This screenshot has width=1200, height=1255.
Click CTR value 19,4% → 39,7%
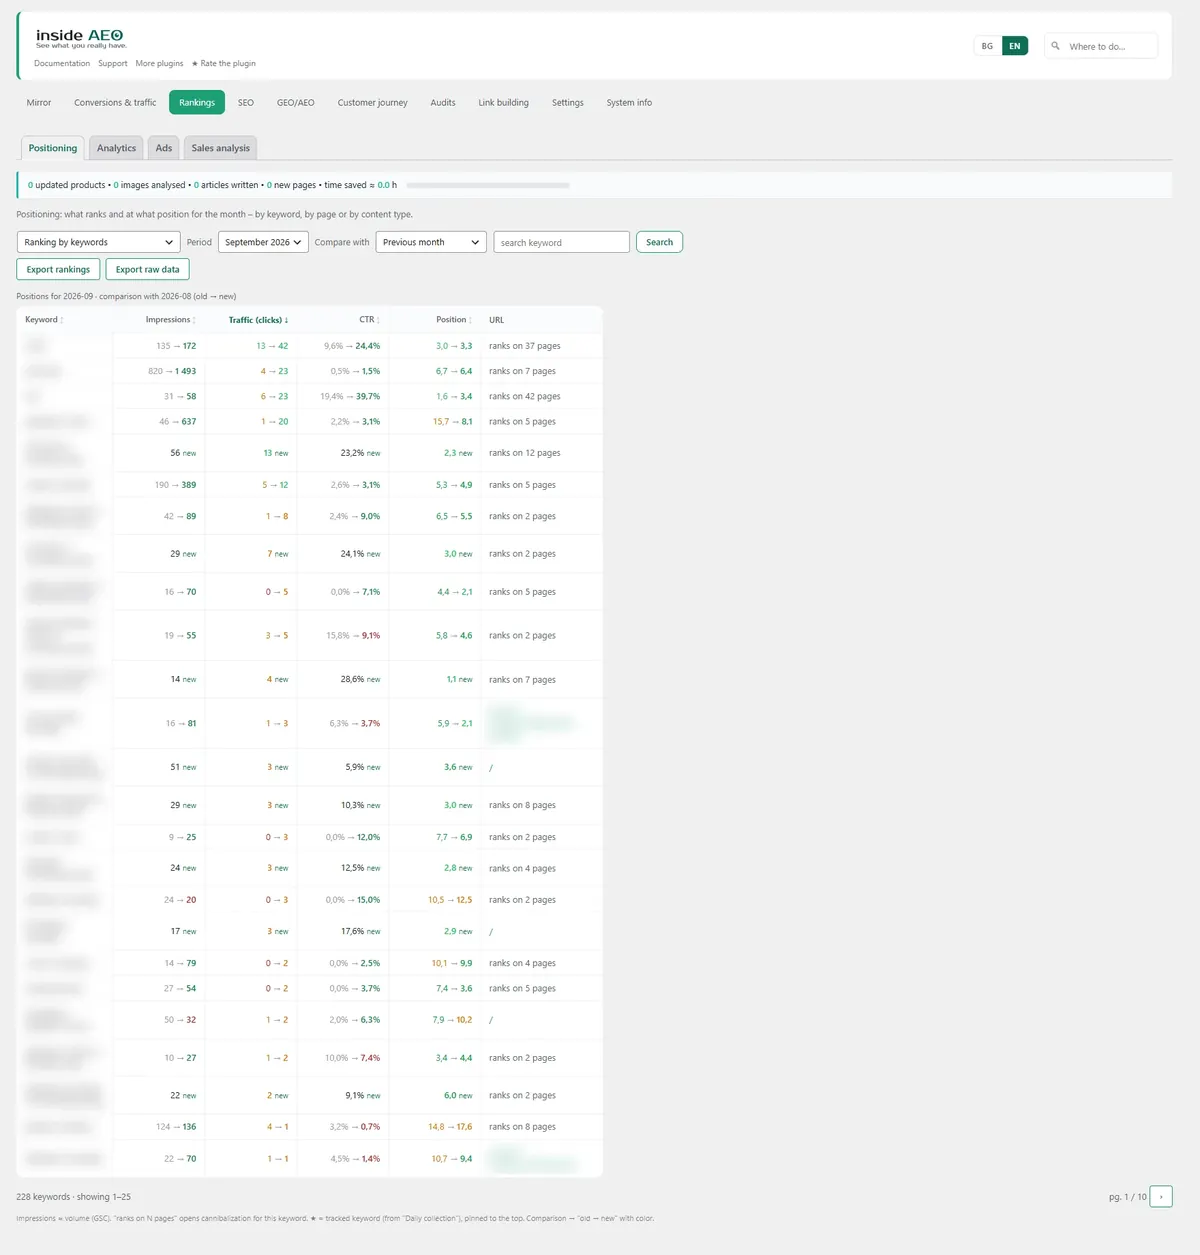coord(350,396)
